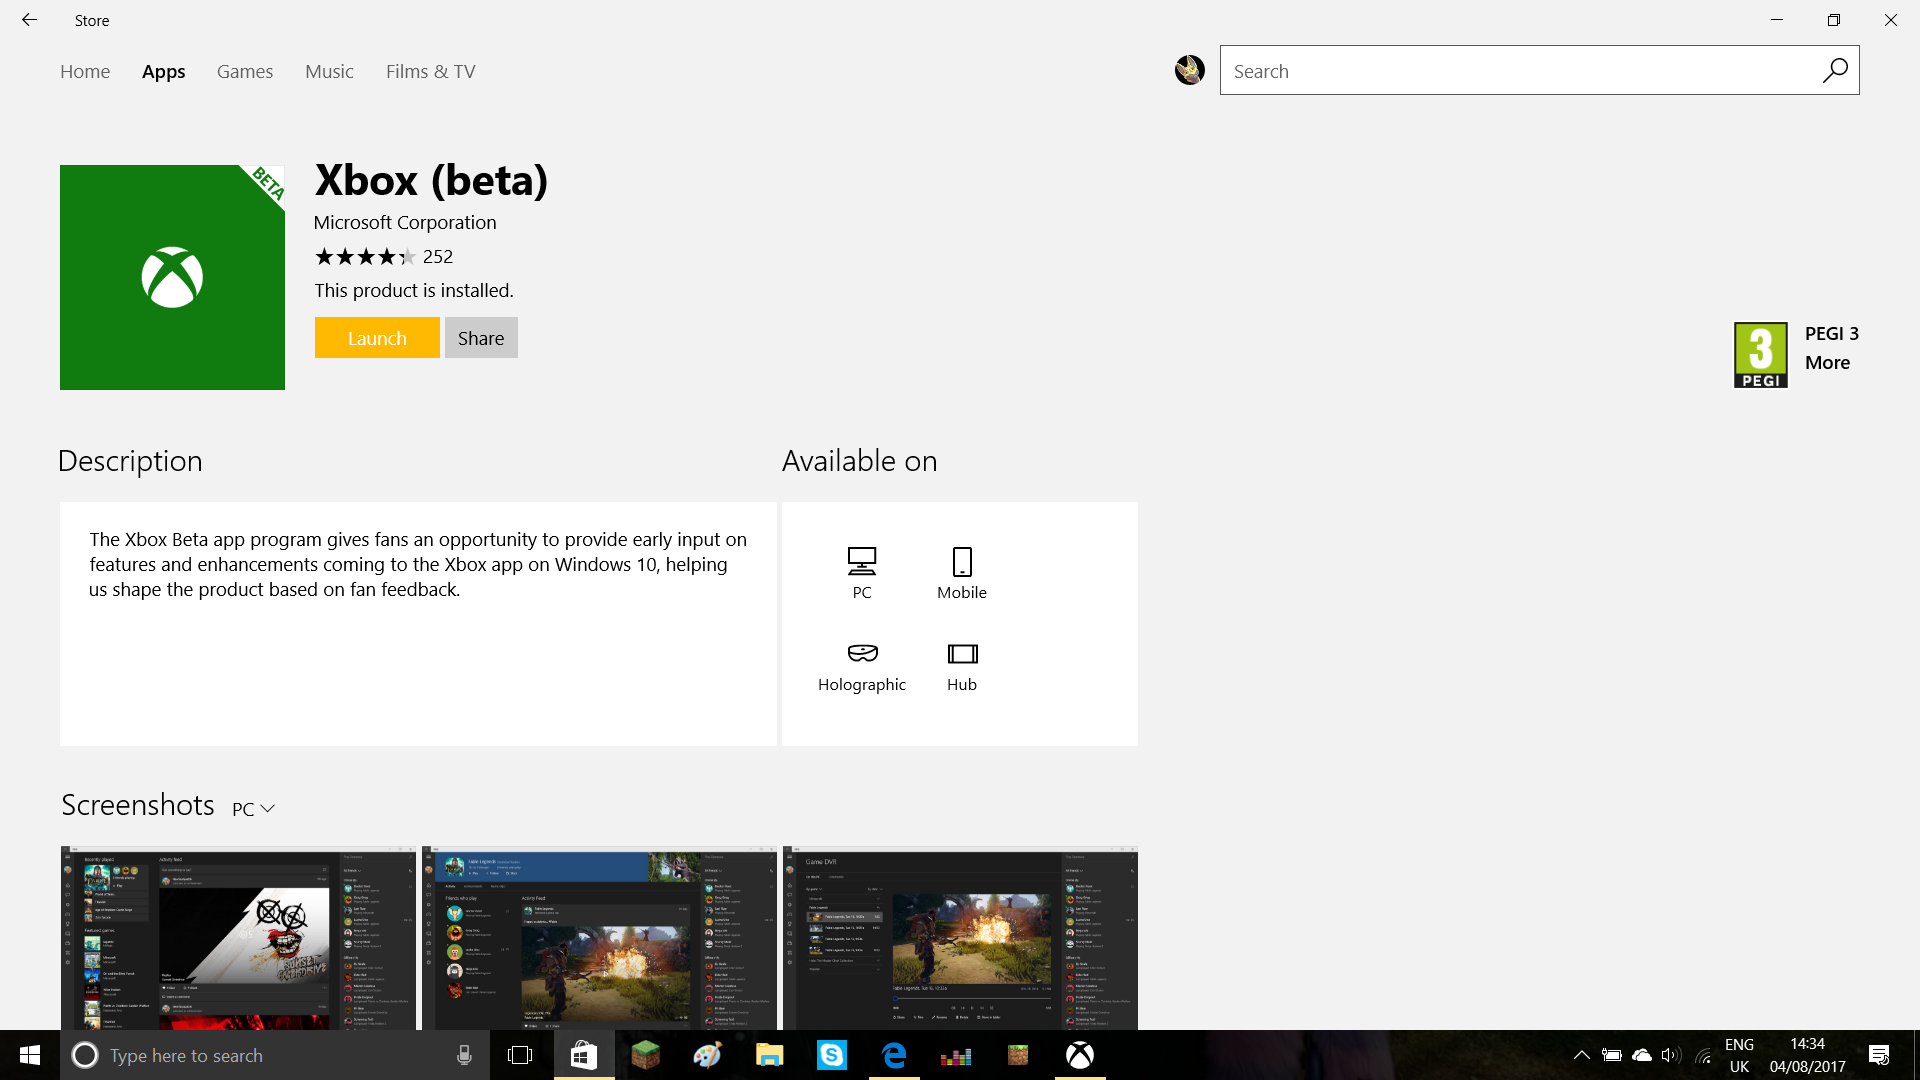Expand the Screenshots PC dropdown
This screenshot has width=1920, height=1080.
tap(253, 808)
